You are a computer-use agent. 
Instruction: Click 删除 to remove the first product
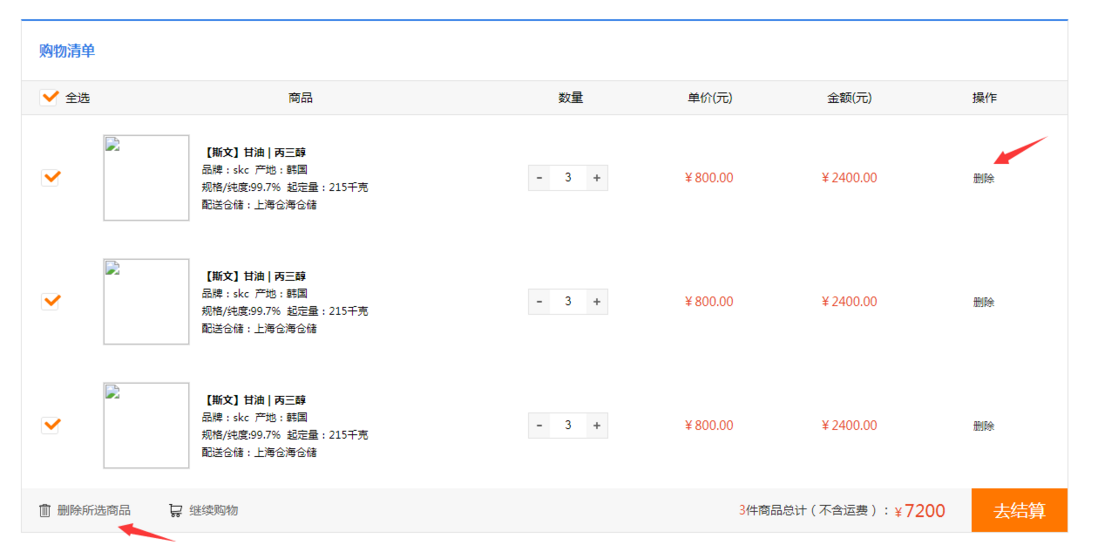984,179
